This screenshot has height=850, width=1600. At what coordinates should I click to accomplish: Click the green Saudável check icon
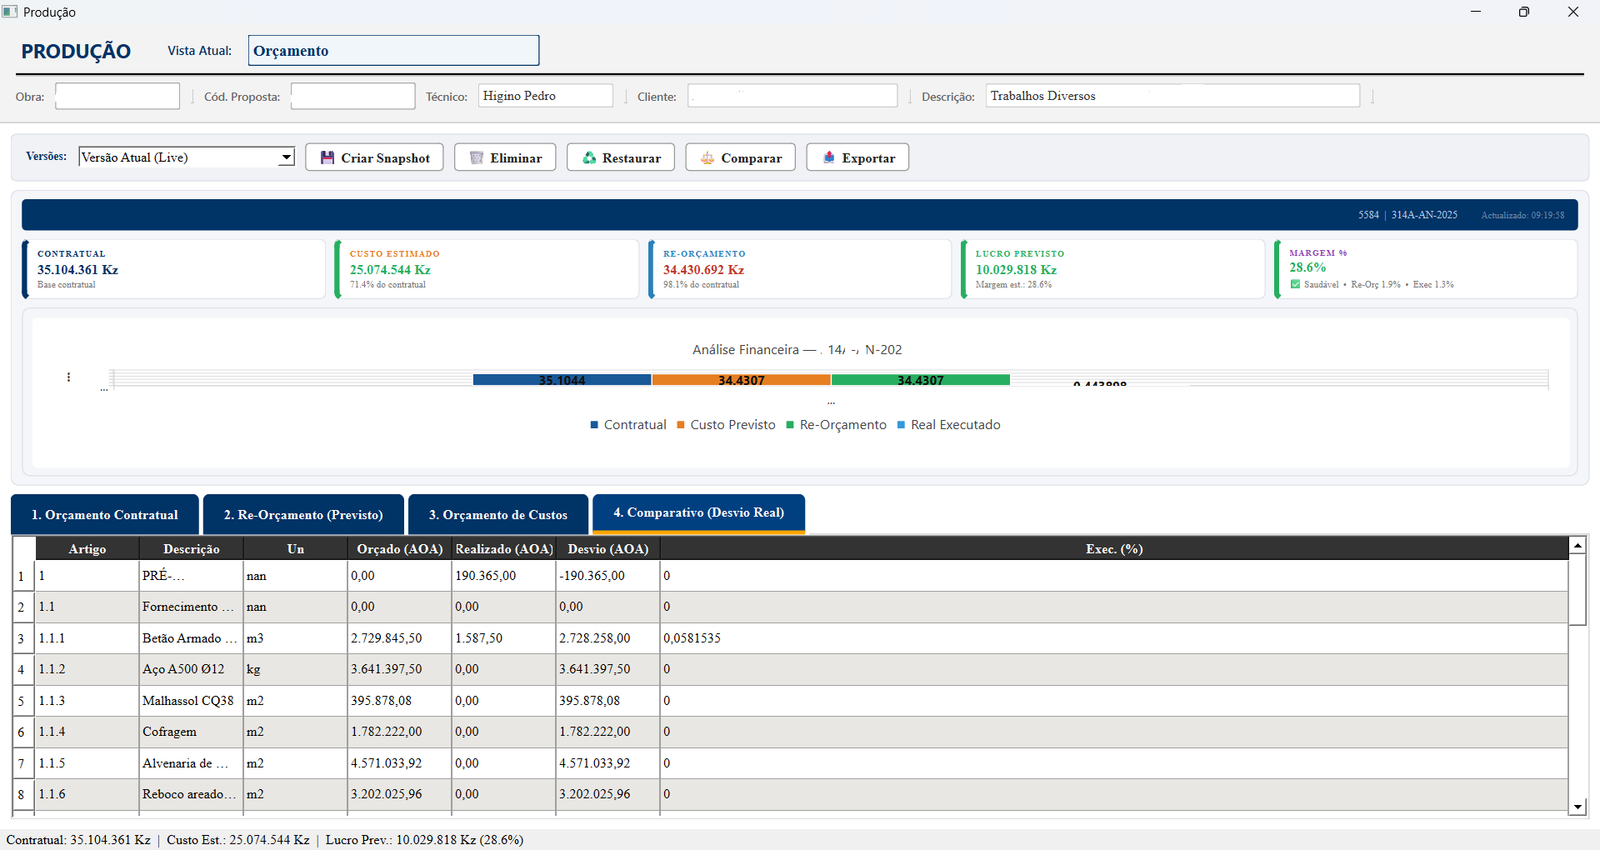[1295, 285]
